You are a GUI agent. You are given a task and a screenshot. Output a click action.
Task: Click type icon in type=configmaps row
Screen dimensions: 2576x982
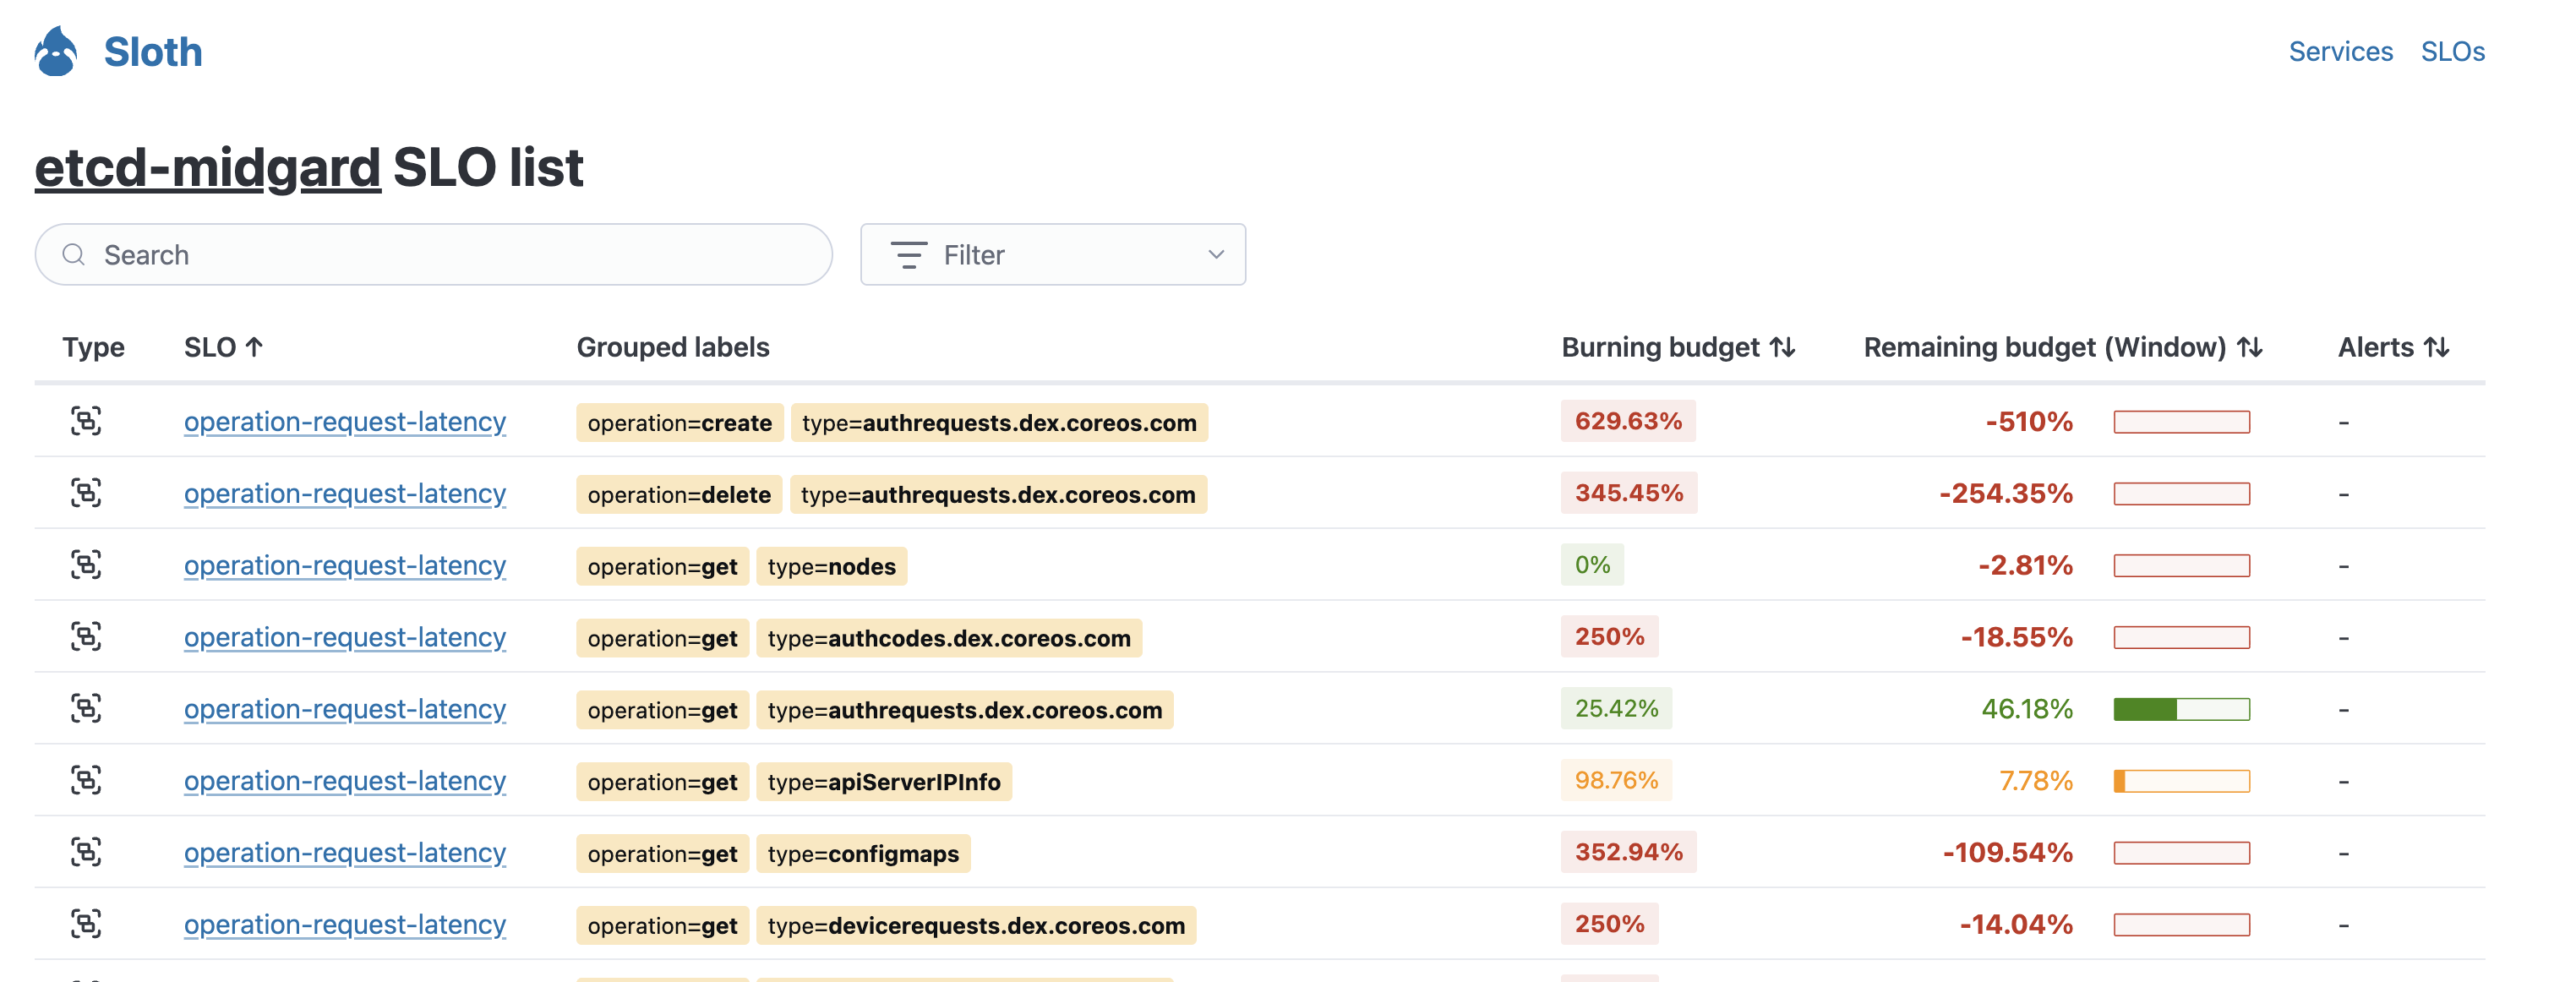tap(86, 852)
